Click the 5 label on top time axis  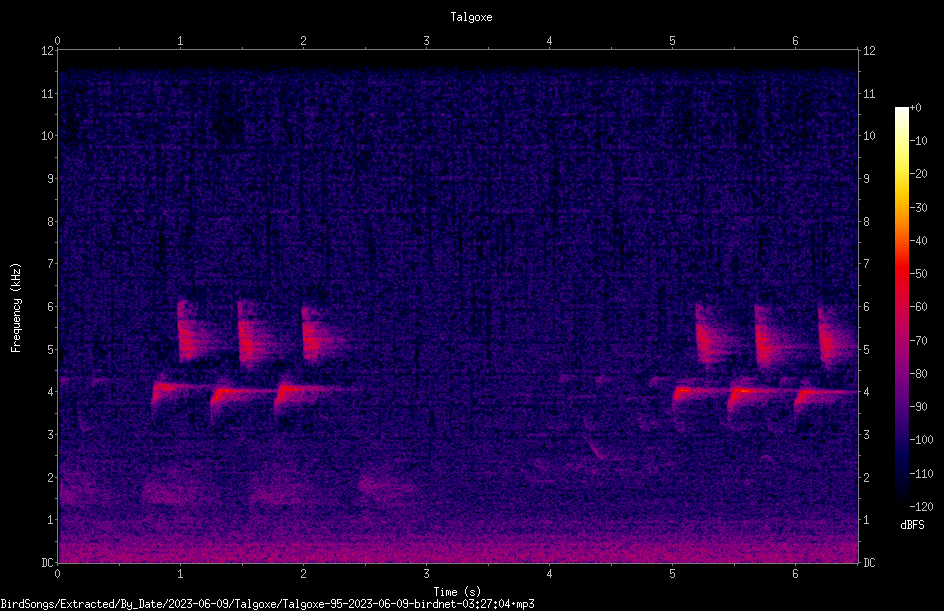672,41
